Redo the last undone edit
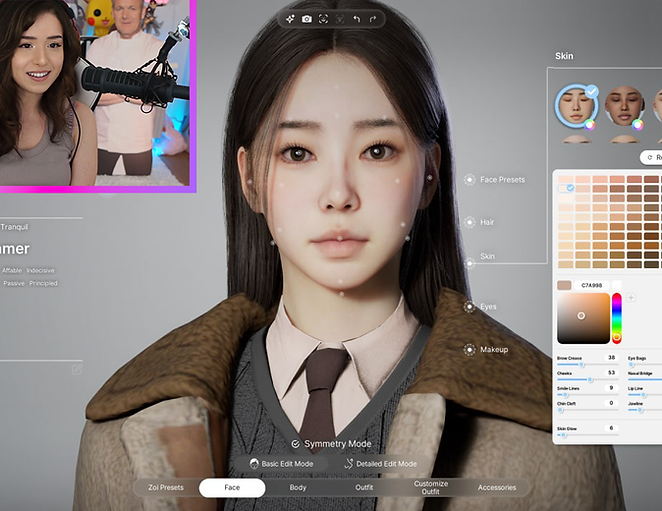Viewport: 662px width, 511px height. pyautogui.click(x=372, y=19)
